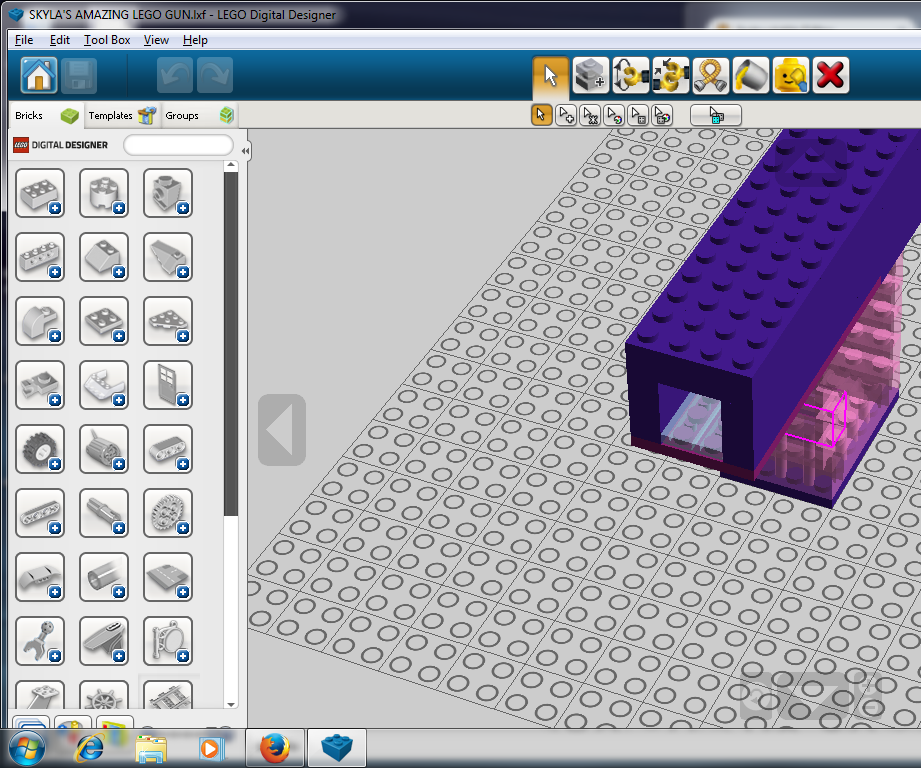Expand the slope bricks category
Screen dimensions: 921x768
point(104,257)
